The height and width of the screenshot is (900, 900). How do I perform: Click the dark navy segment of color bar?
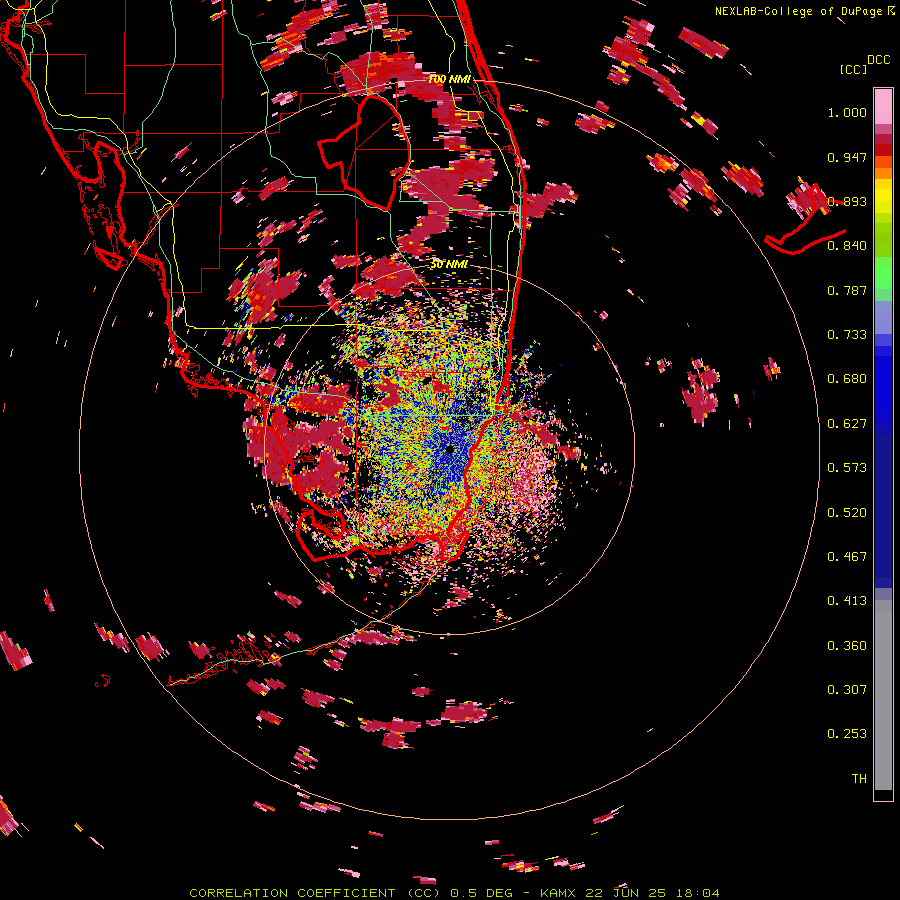click(883, 511)
